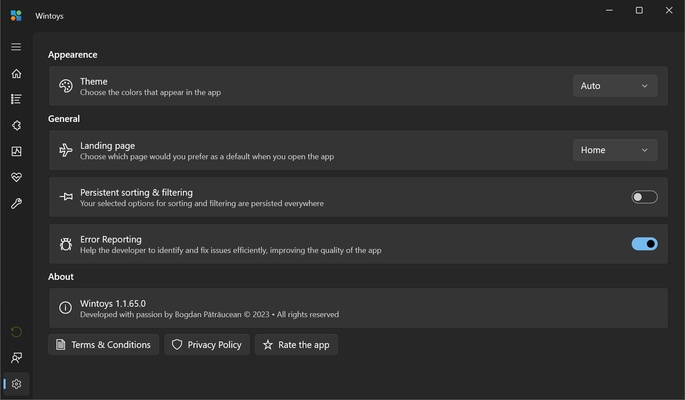
Task: Click Rate the app button
Action: pyautogui.click(x=296, y=345)
